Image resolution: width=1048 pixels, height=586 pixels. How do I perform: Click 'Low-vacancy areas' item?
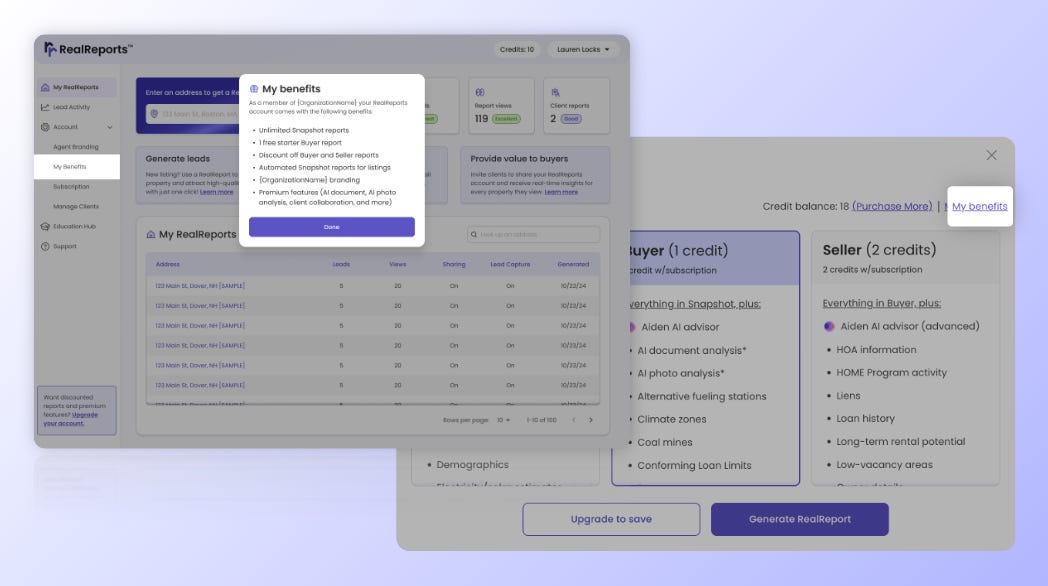(x=884, y=464)
